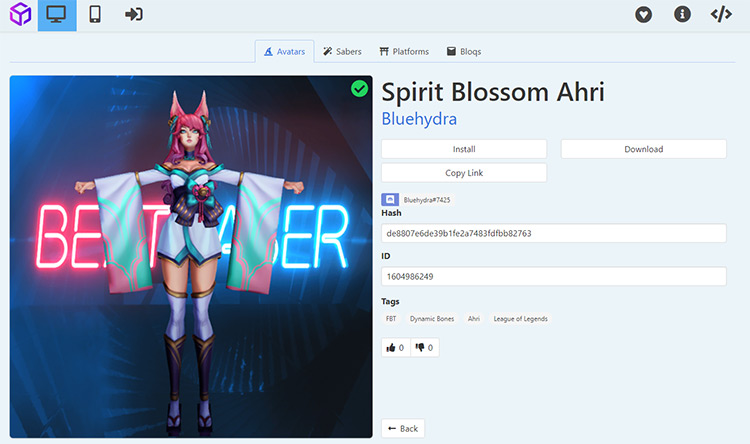Click the Copy Link button
This screenshot has width=750, height=444.
click(x=464, y=173)
